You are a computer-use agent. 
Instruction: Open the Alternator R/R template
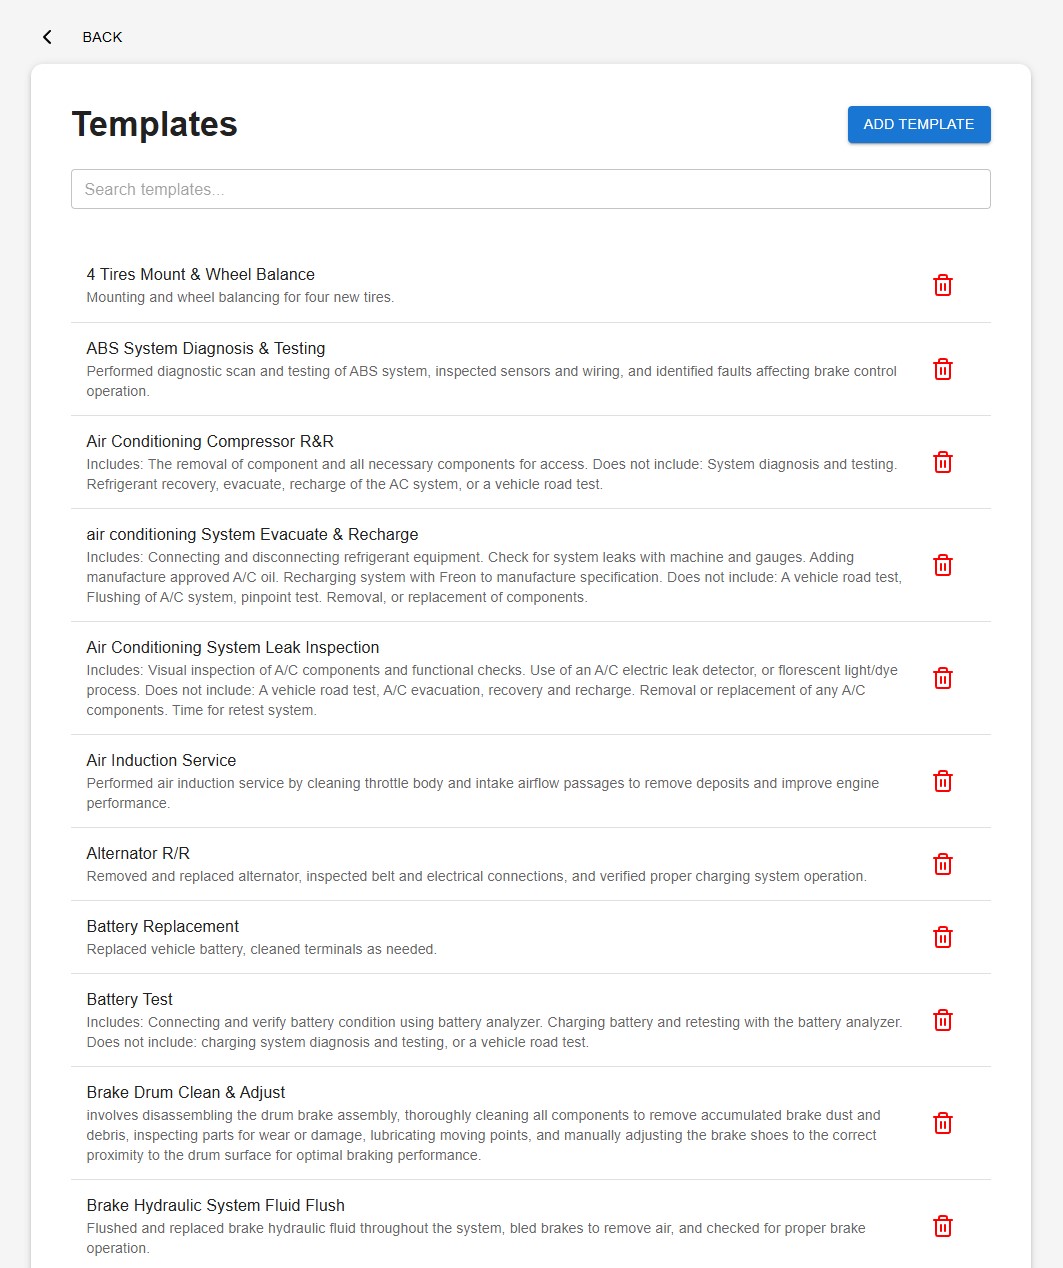138,854
